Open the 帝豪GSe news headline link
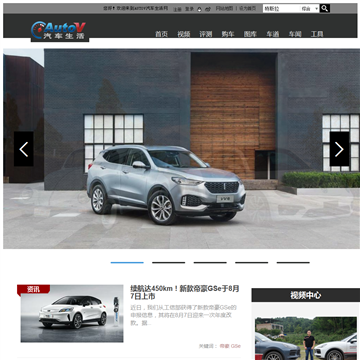This screenshot has width=360, height=360. [185, 292]
